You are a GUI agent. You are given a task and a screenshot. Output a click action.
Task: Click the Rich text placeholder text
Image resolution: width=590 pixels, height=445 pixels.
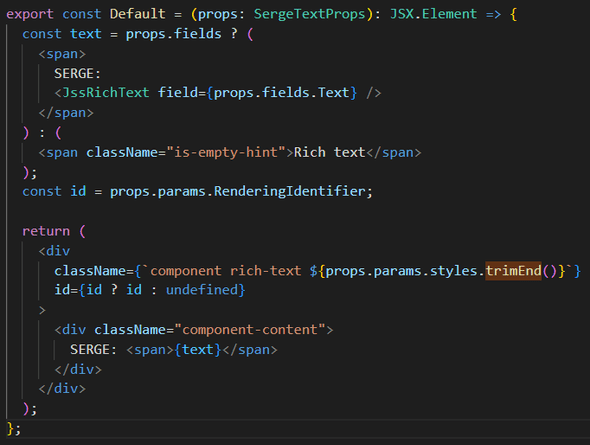point(330,152)
